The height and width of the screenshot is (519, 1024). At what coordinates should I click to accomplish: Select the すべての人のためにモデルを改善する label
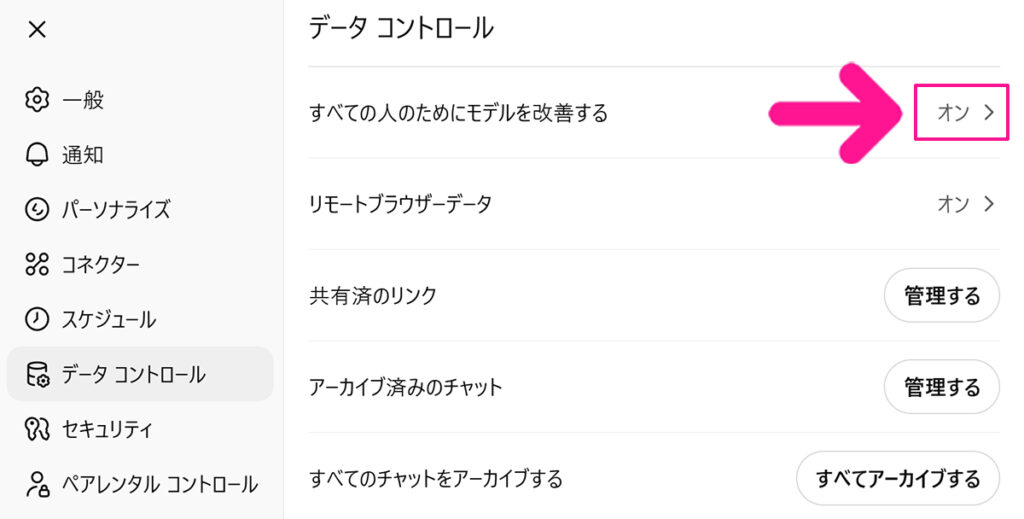tap(459, 113)
